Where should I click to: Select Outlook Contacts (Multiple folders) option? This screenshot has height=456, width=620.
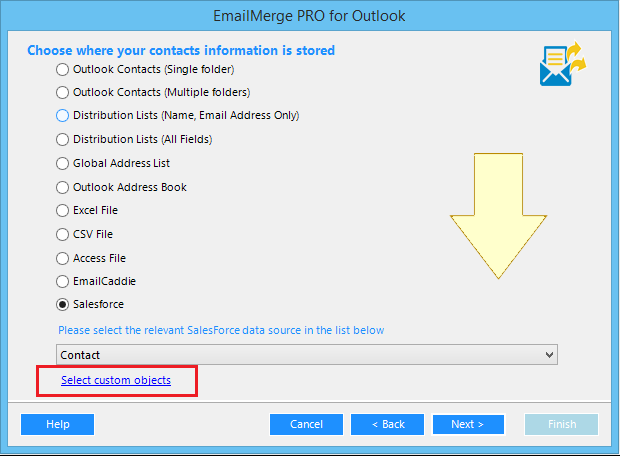coord(63,93)
